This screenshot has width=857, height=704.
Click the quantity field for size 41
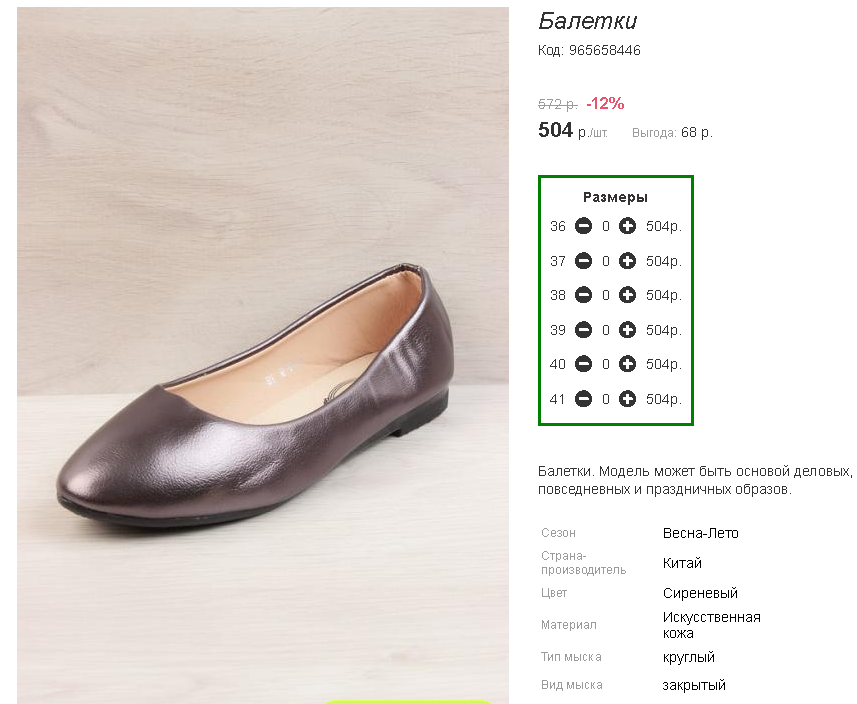(606, 399)
